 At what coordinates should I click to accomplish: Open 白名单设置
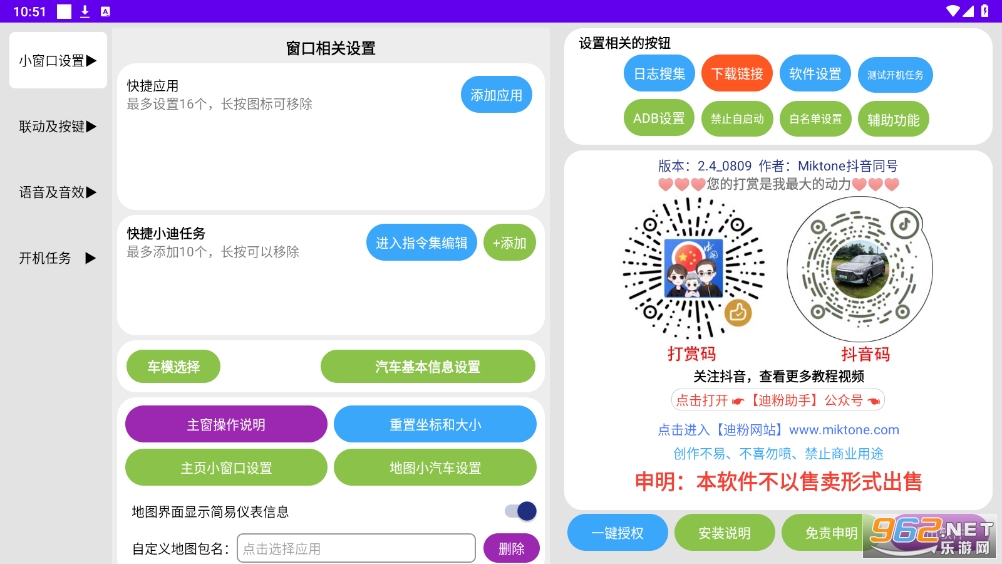point(815,119)
